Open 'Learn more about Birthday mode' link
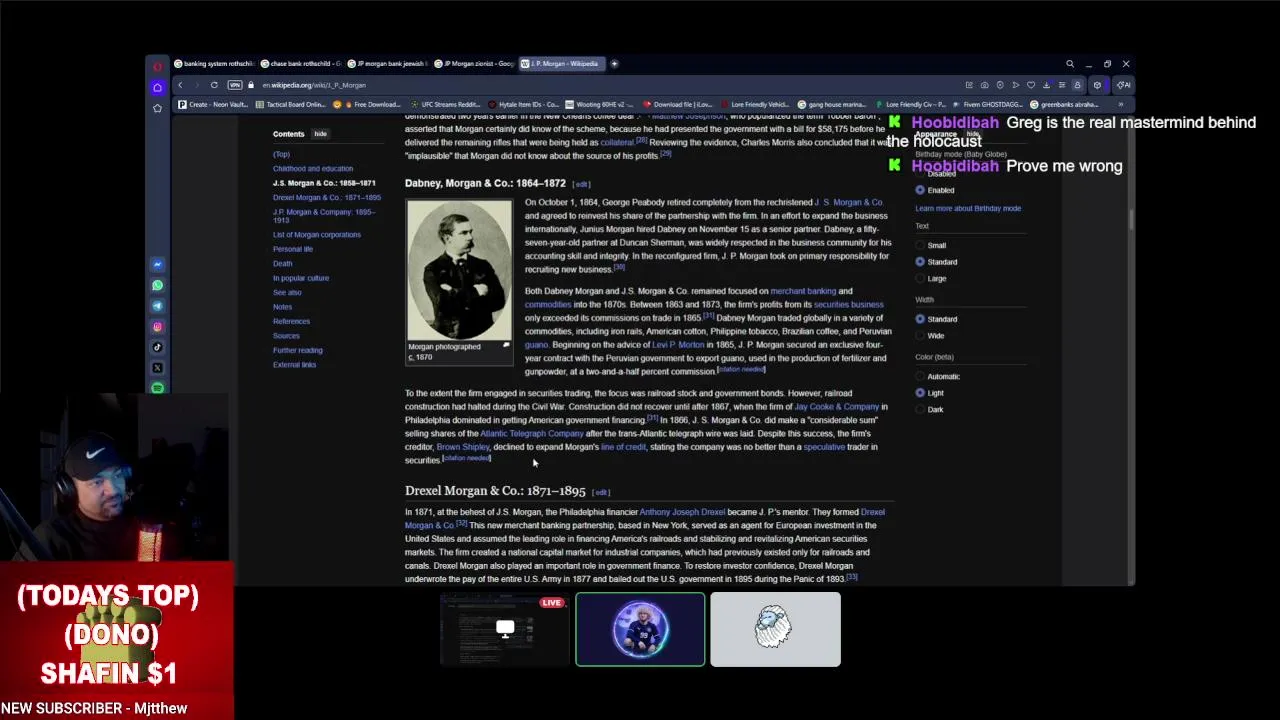The image size is (1280, 720). (x=968, y=209)
